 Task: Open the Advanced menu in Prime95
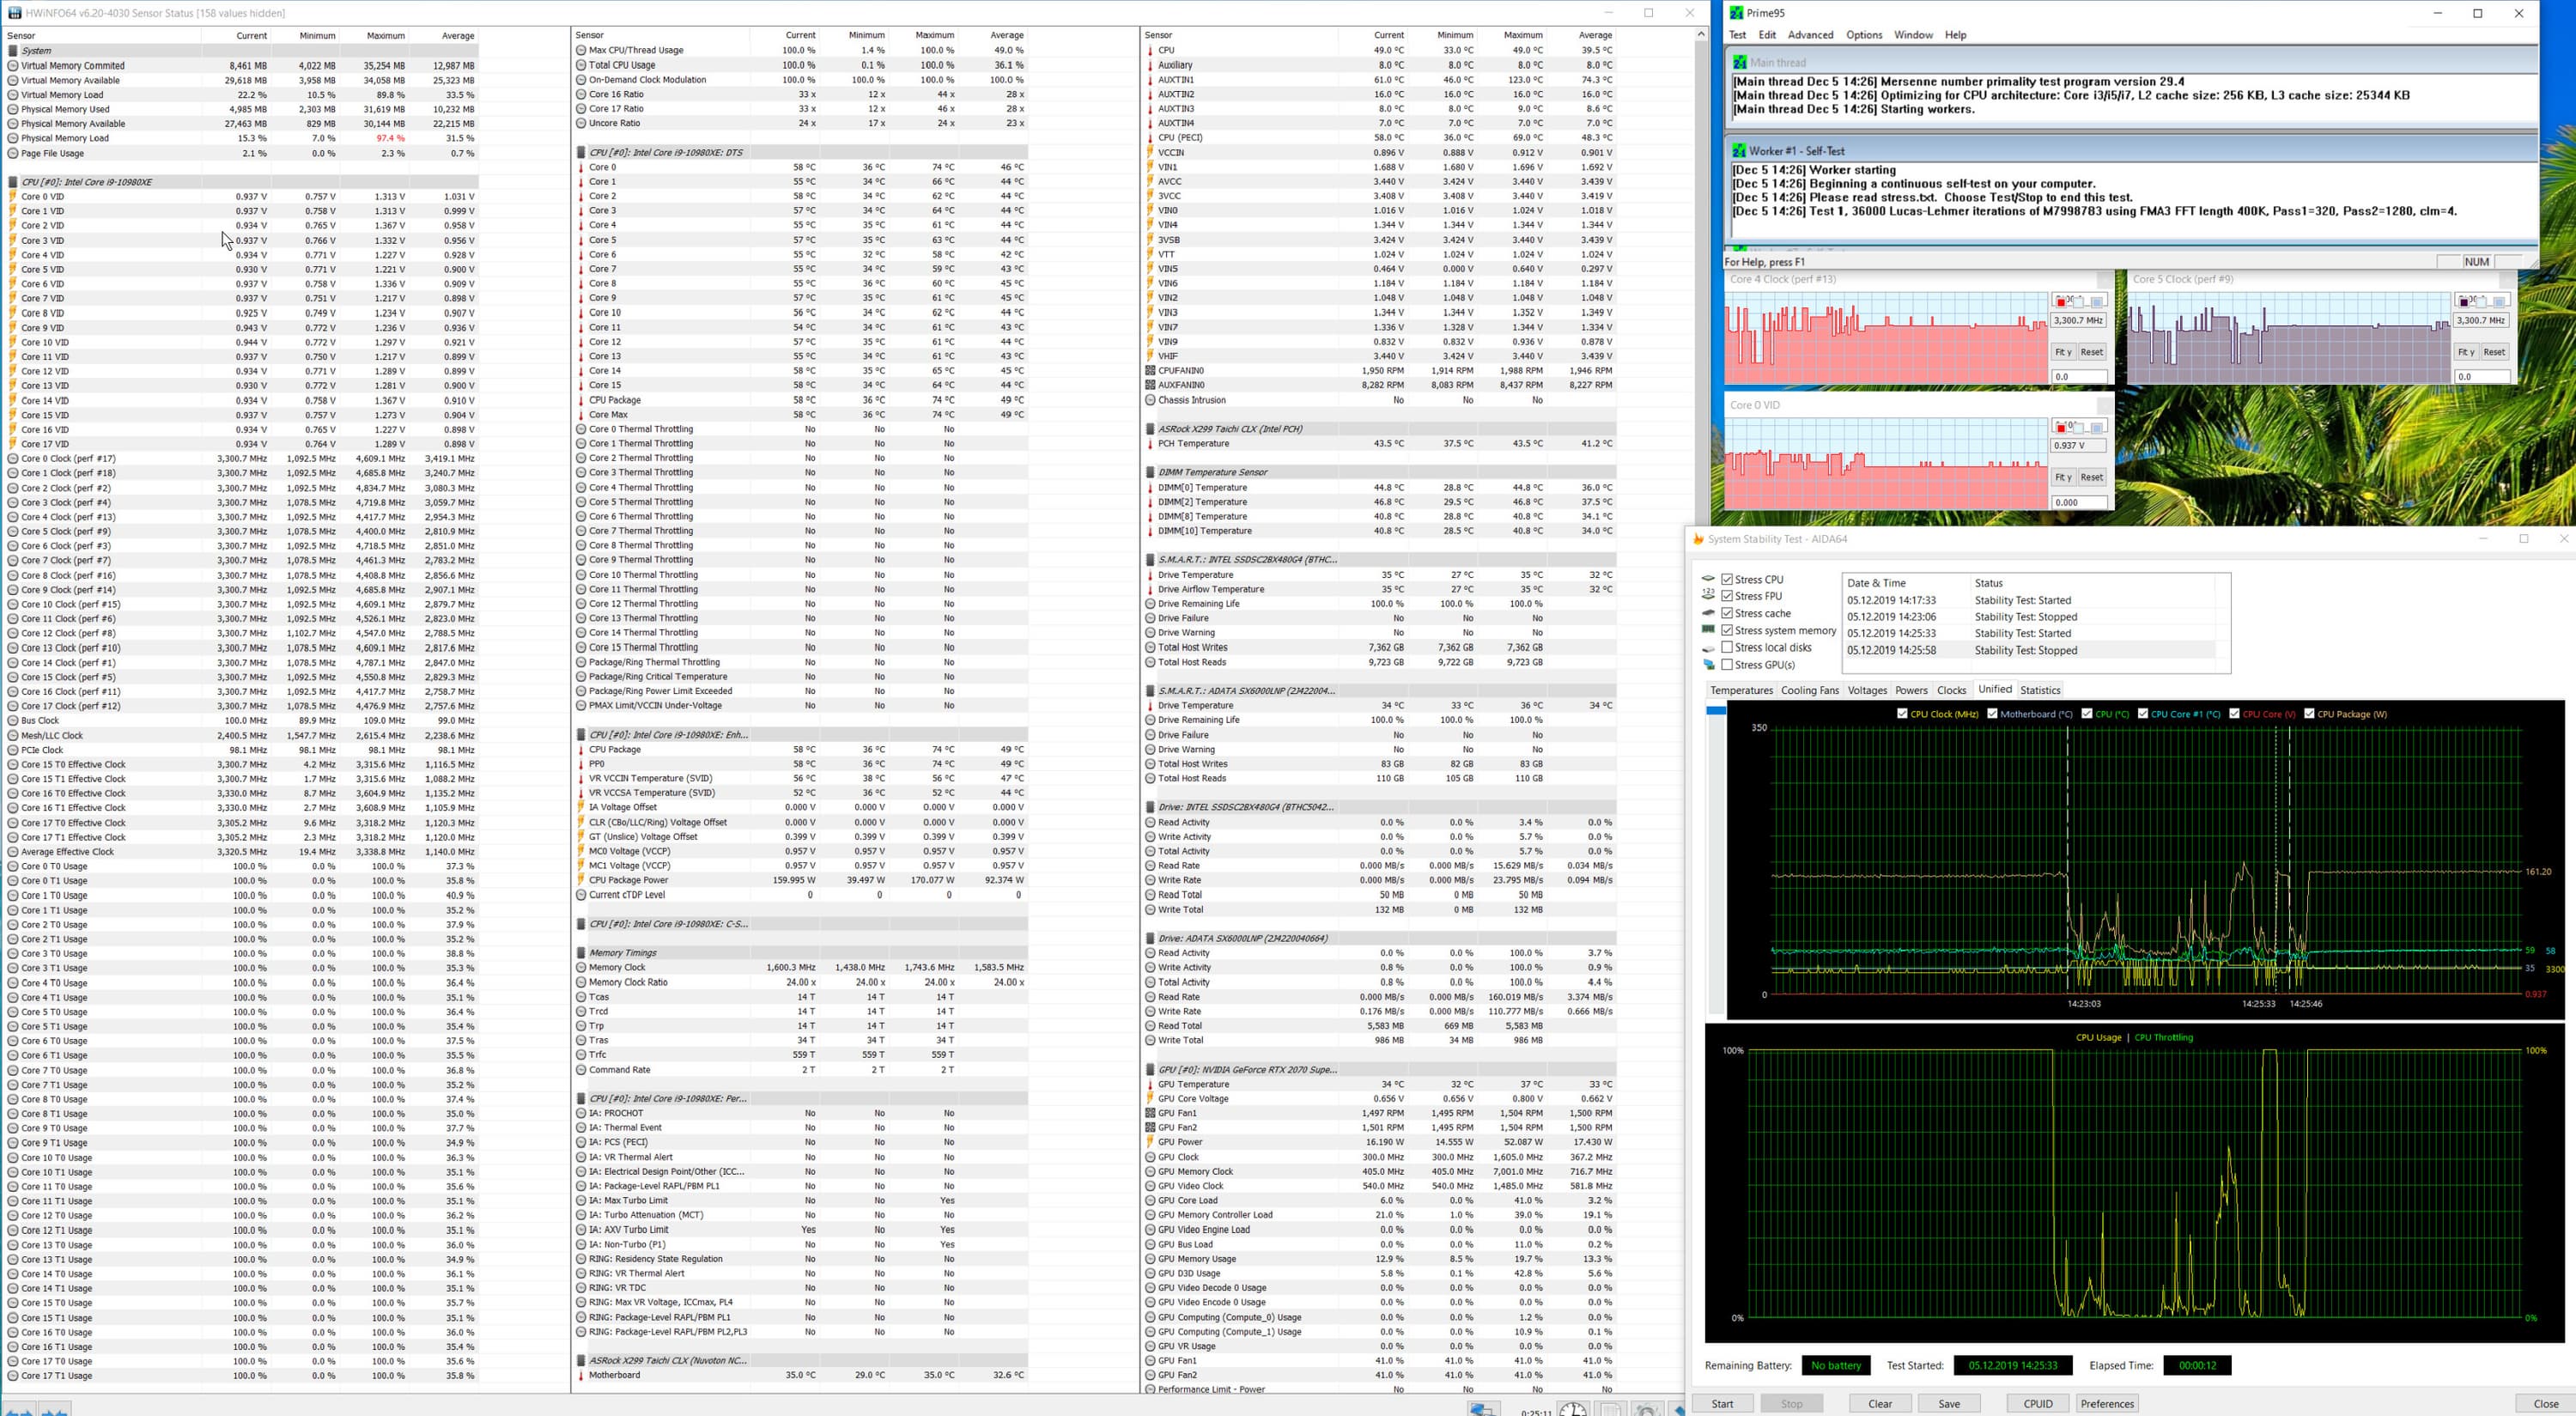(1810, 35)
